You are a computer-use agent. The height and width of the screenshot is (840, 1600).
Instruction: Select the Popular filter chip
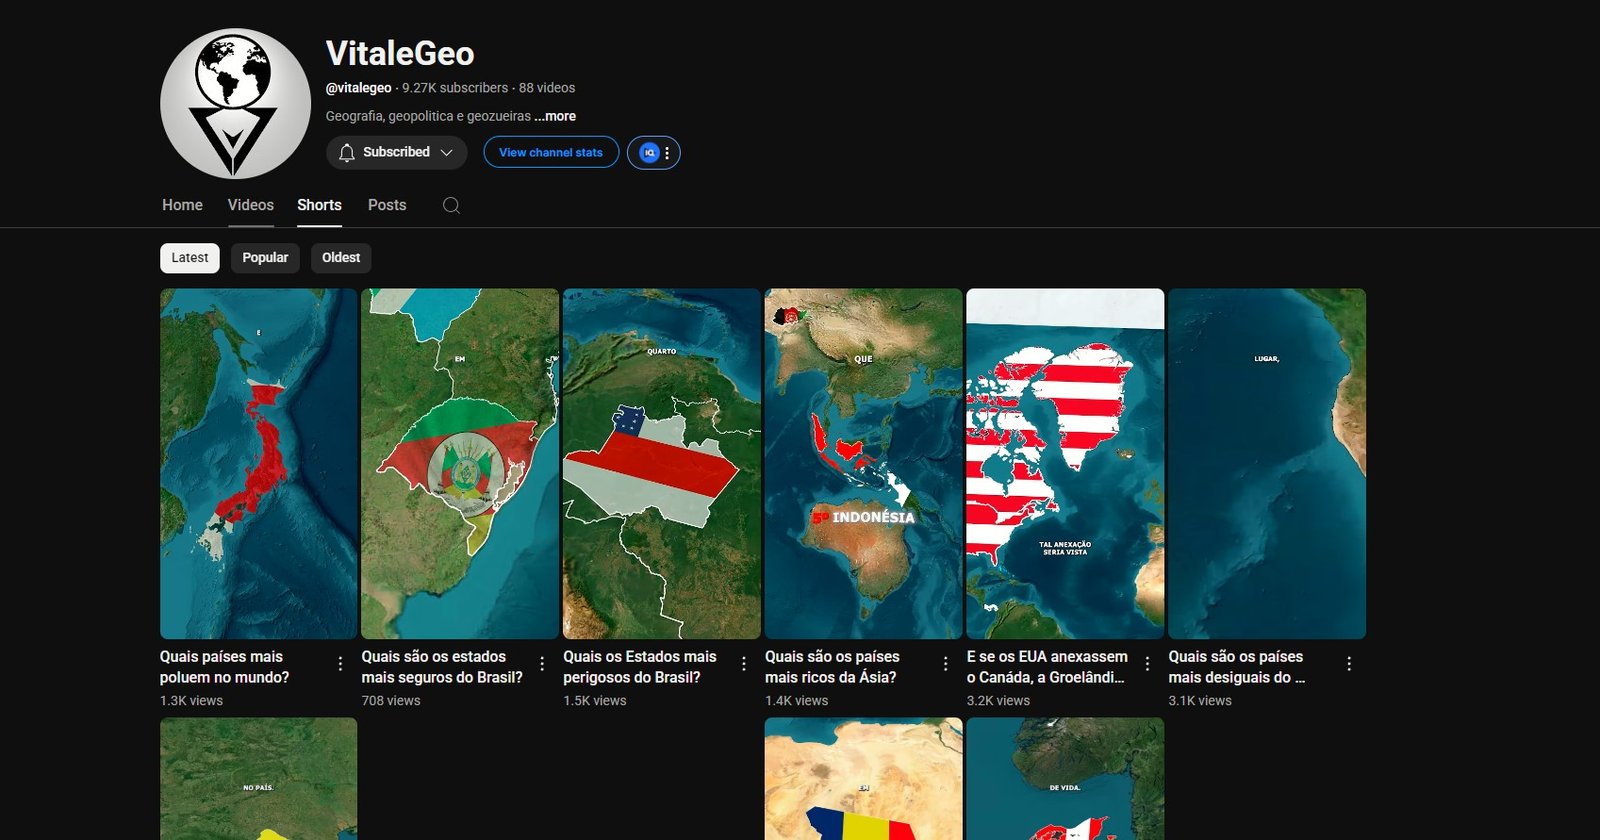[x=265, y=258]
